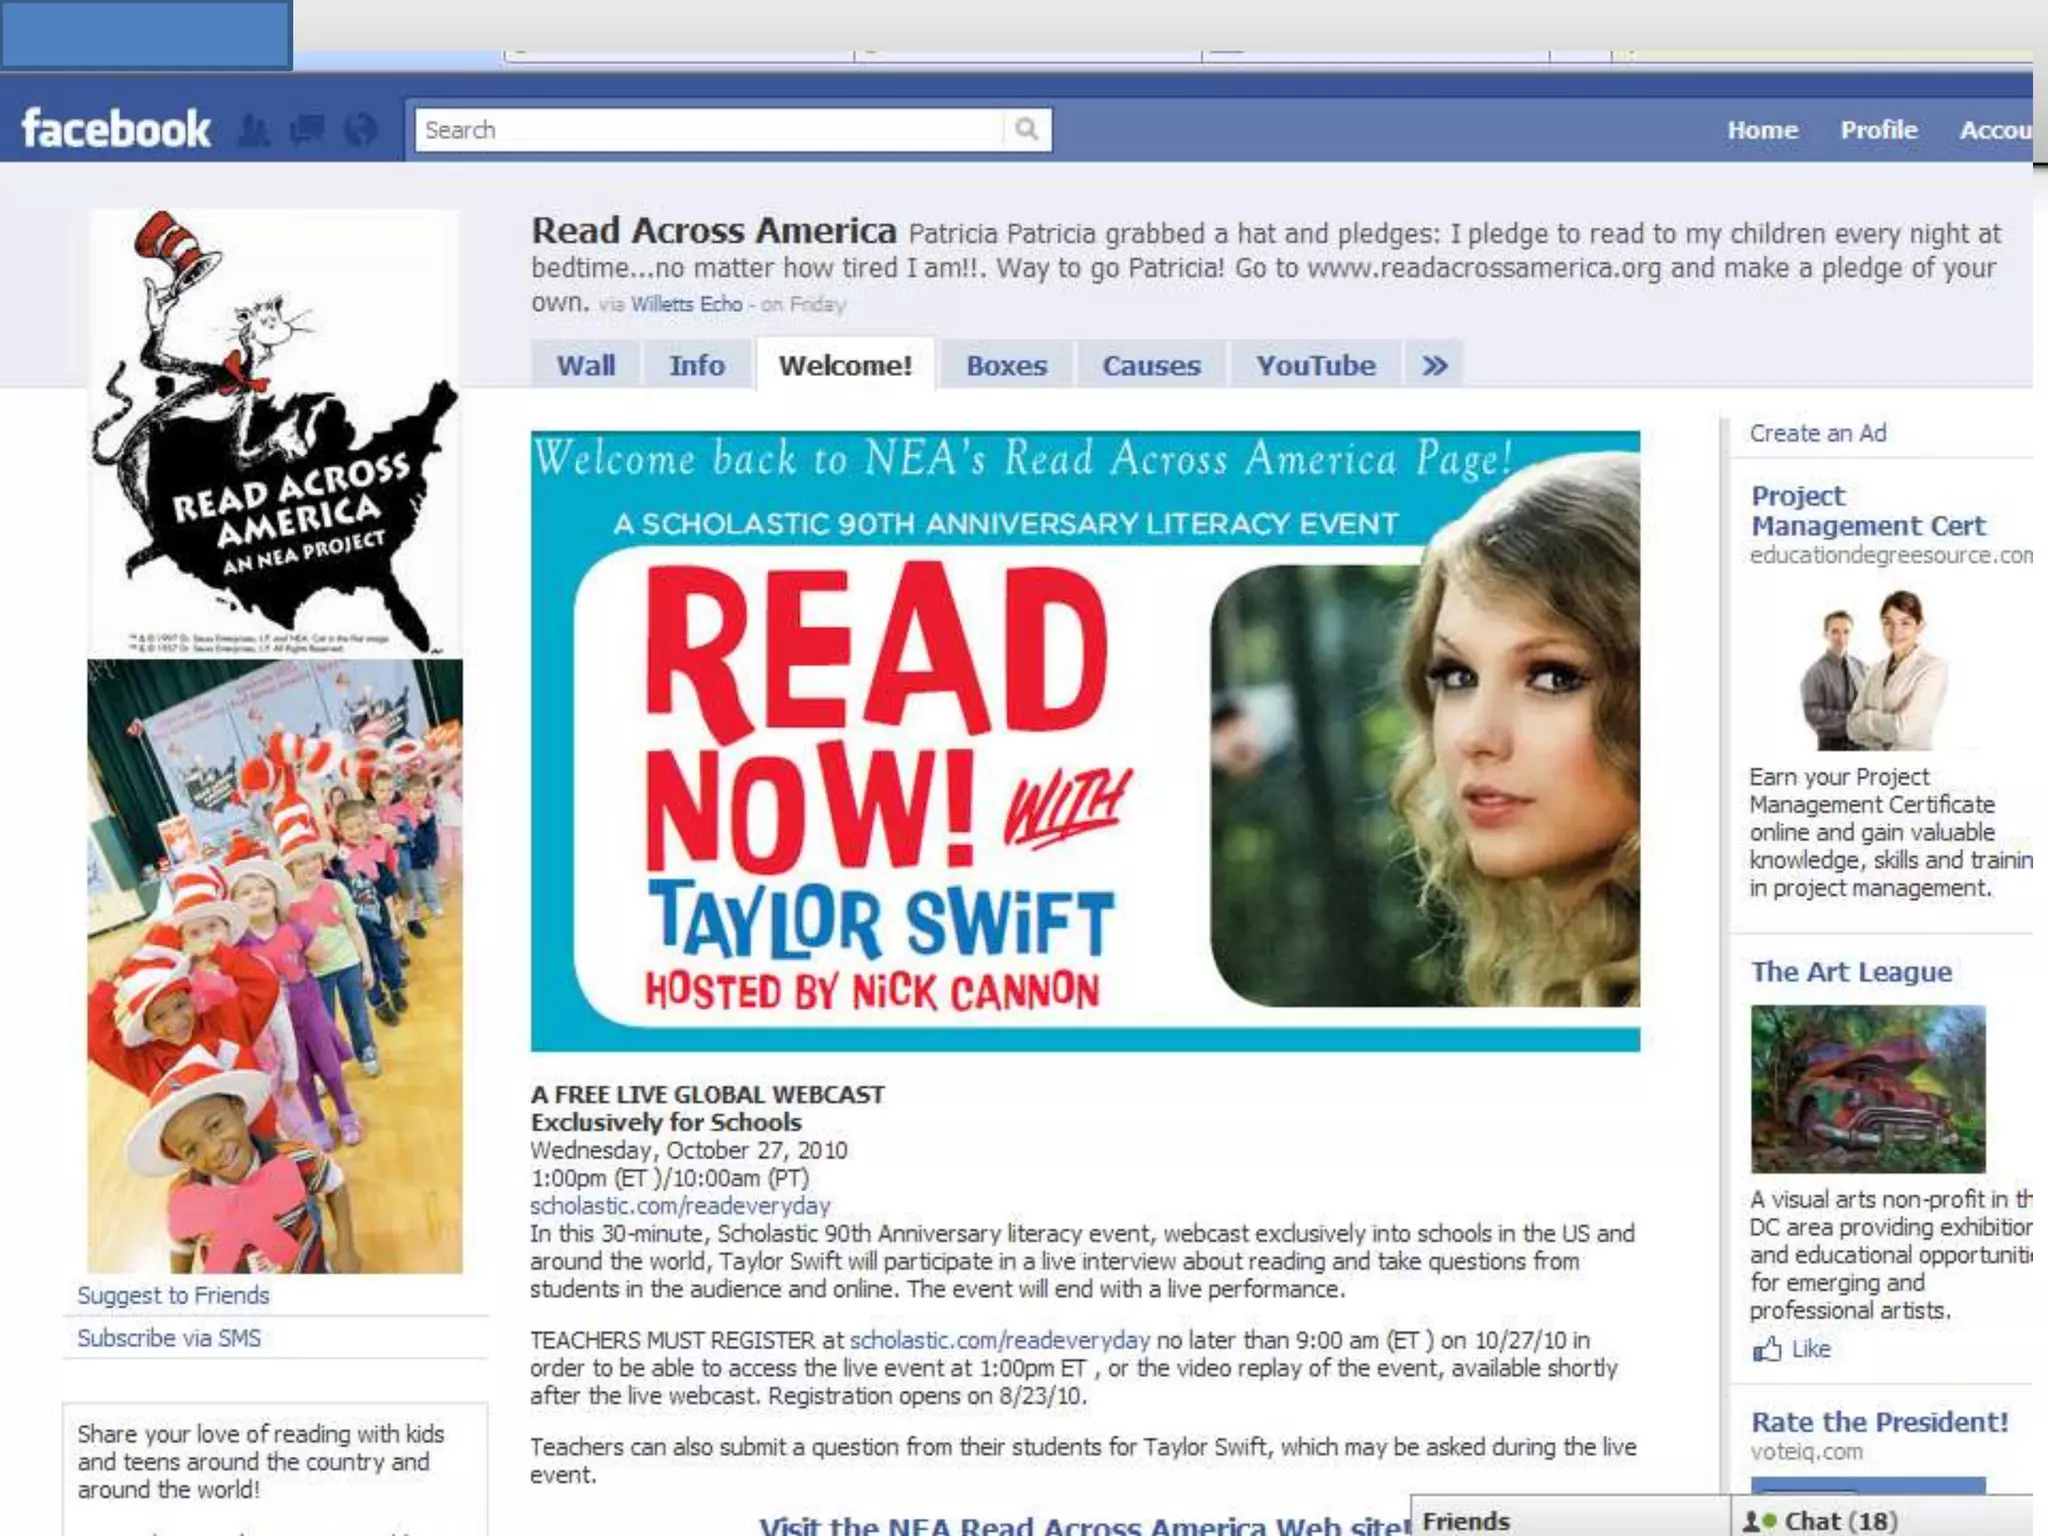Click 'Wednesday, October 27, 2010' text
Viewport: 2048px width, 1536px height.
point(688,1151)
